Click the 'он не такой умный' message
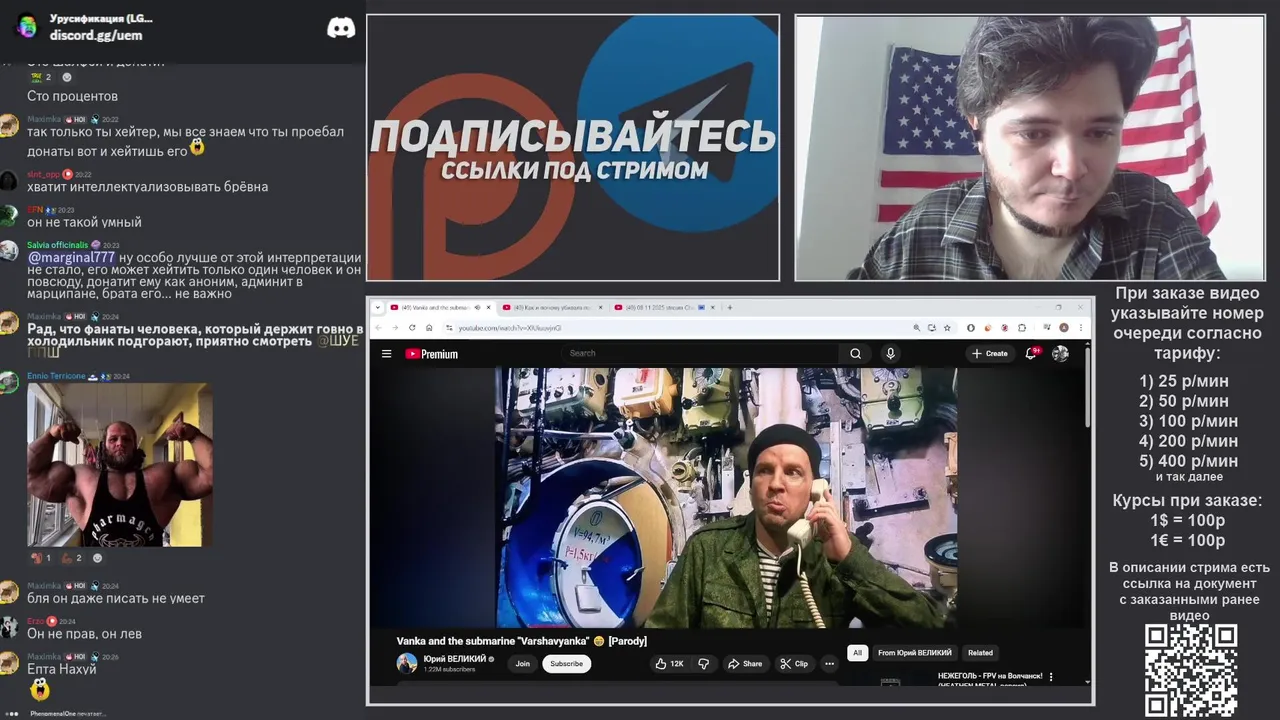The width and height of the screenshot is (1280, 720). coord(84,222)
